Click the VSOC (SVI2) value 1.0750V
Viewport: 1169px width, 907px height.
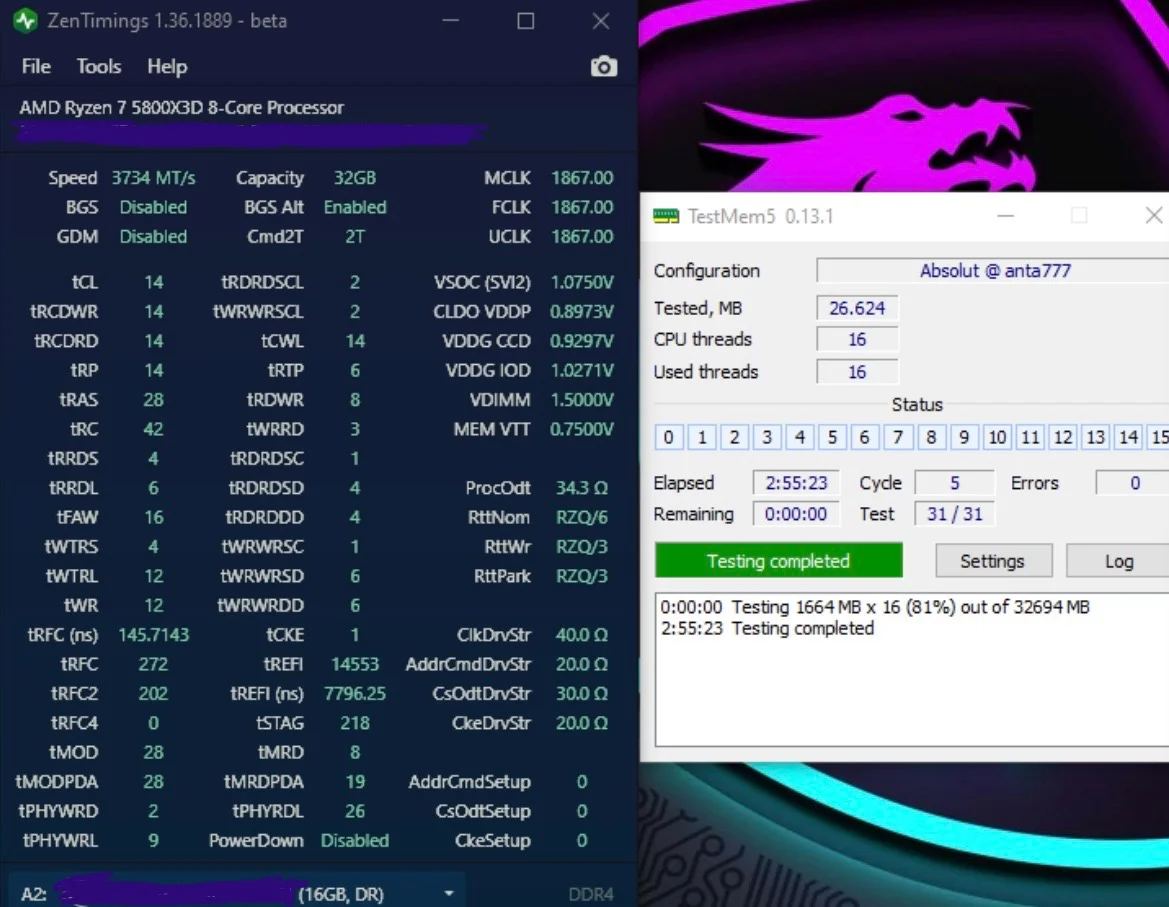[582, 282]
